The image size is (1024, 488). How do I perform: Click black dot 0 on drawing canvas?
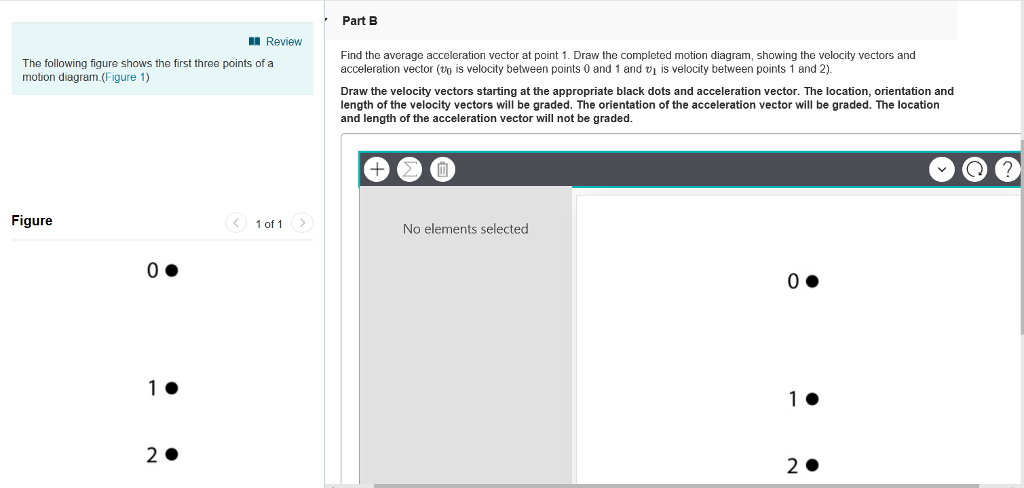812,282
